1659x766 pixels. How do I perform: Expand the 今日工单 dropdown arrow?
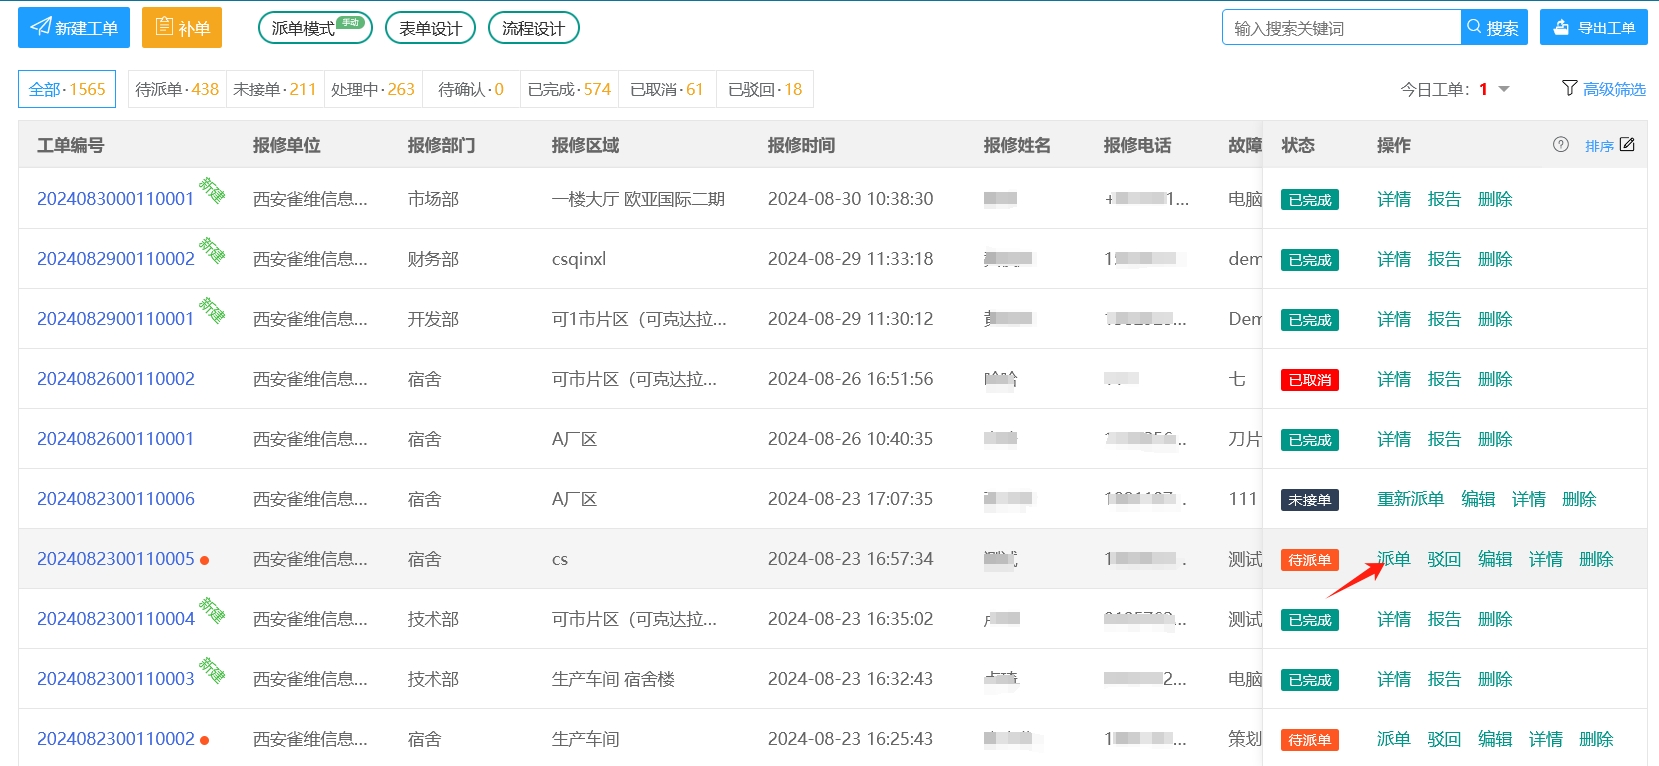pyautogui.click(x=1503, y=90)
